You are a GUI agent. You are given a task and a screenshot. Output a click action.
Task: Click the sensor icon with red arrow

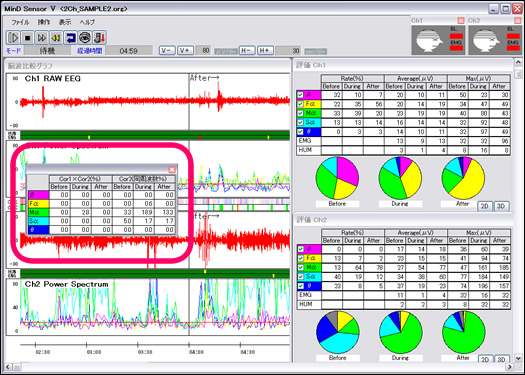click(x=99, y=38)
